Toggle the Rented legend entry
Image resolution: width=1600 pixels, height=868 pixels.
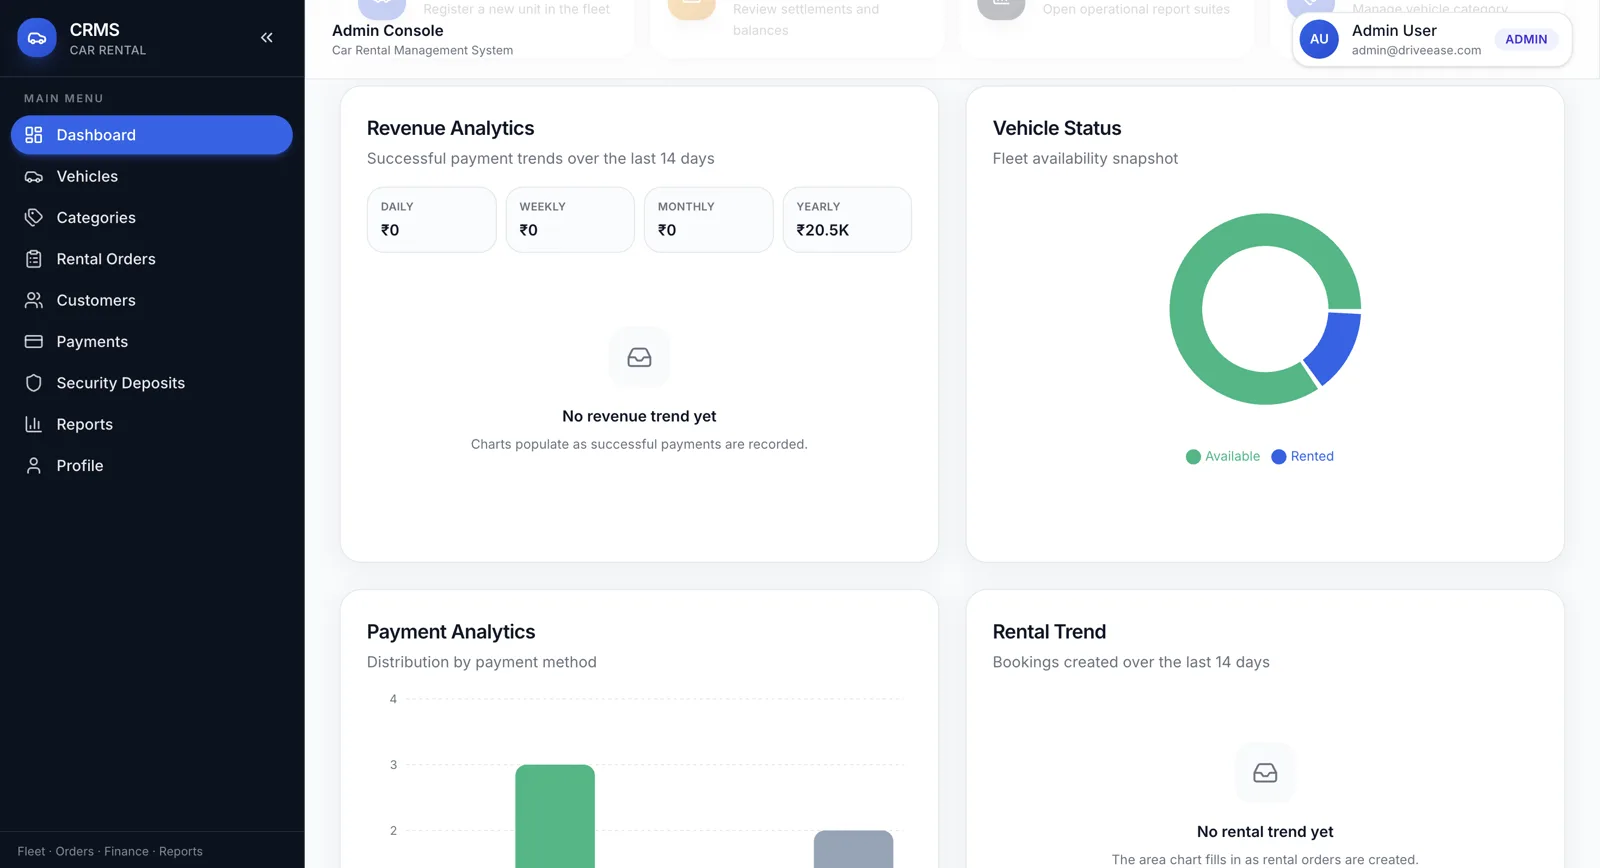(x=1302, y=456)
